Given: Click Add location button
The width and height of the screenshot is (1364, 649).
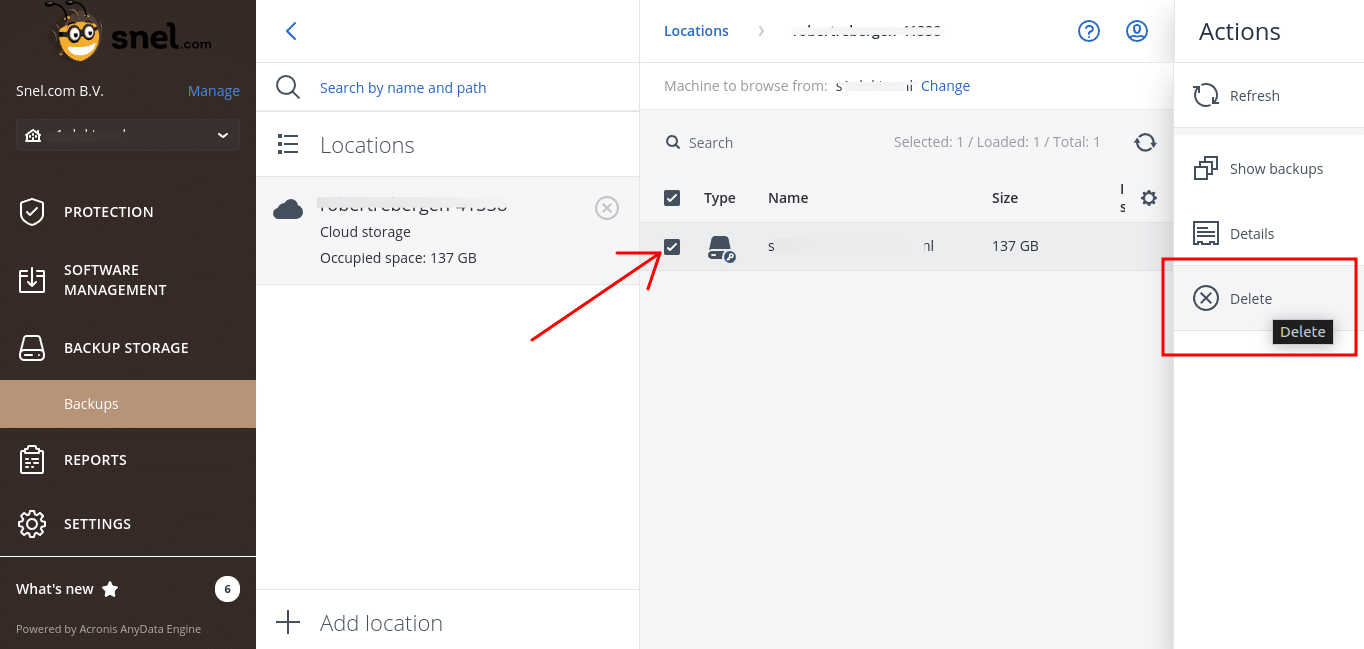Looking at the screenshot, I should [x=380, y=623].
